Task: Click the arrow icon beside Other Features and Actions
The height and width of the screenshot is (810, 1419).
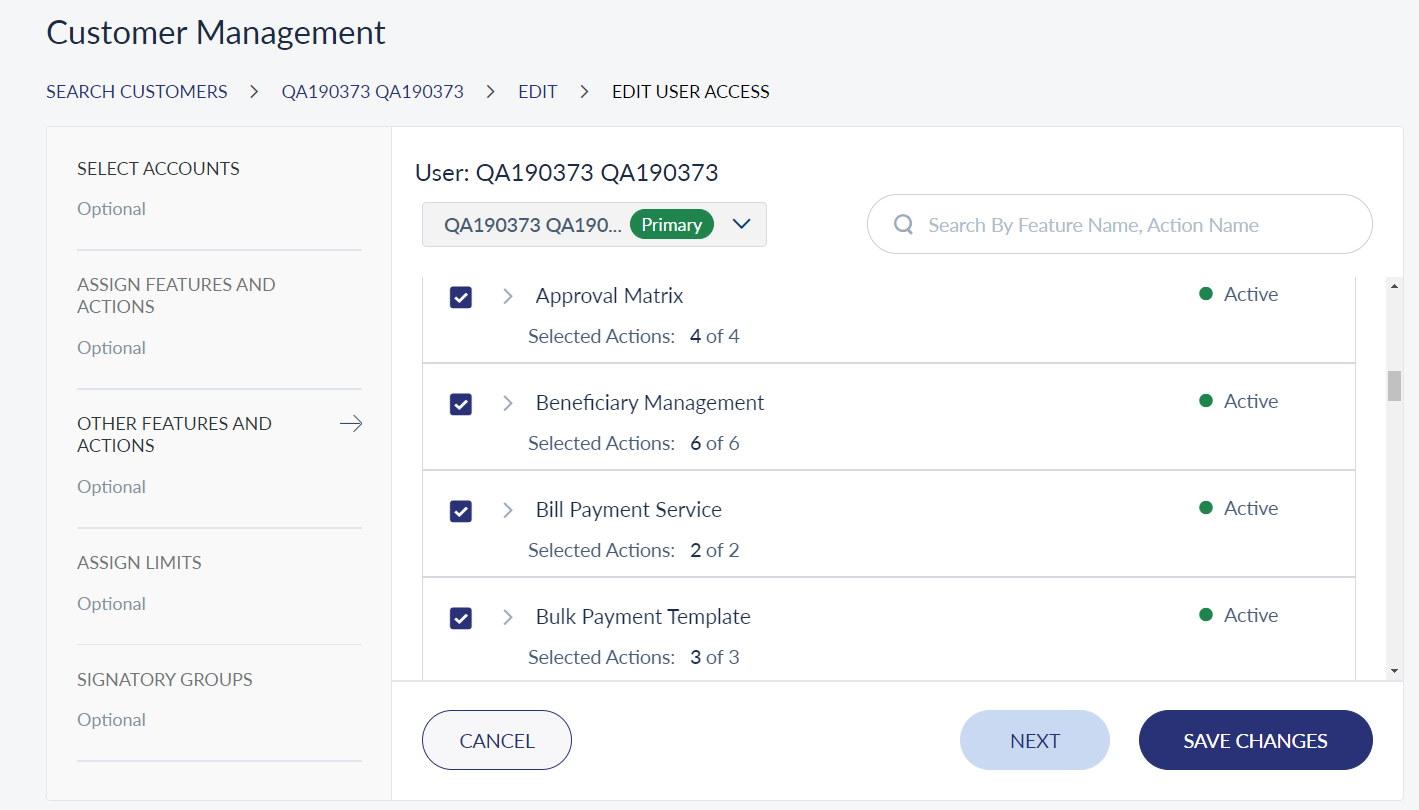Action: [351, 424]
